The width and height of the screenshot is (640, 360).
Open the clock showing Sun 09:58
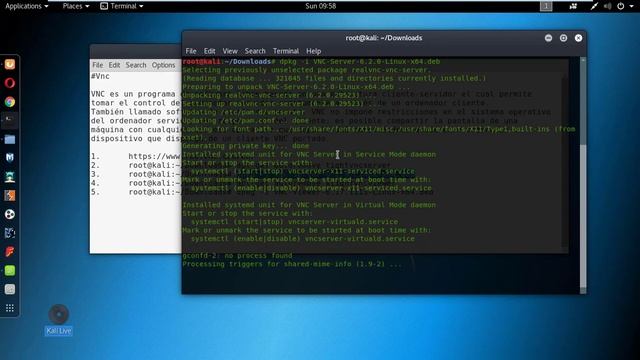click(320, 6)
